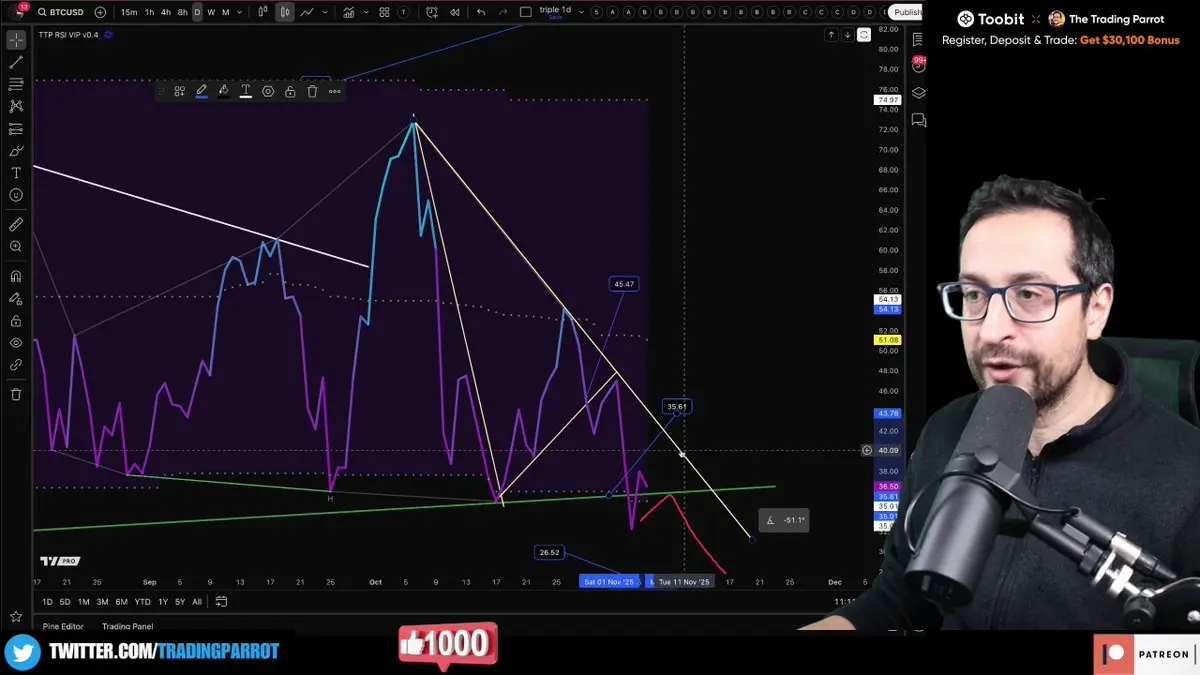Open the watchlist panel icon
The height and width of the screenshot is (675, 1200).
click(x=918, y=39)
